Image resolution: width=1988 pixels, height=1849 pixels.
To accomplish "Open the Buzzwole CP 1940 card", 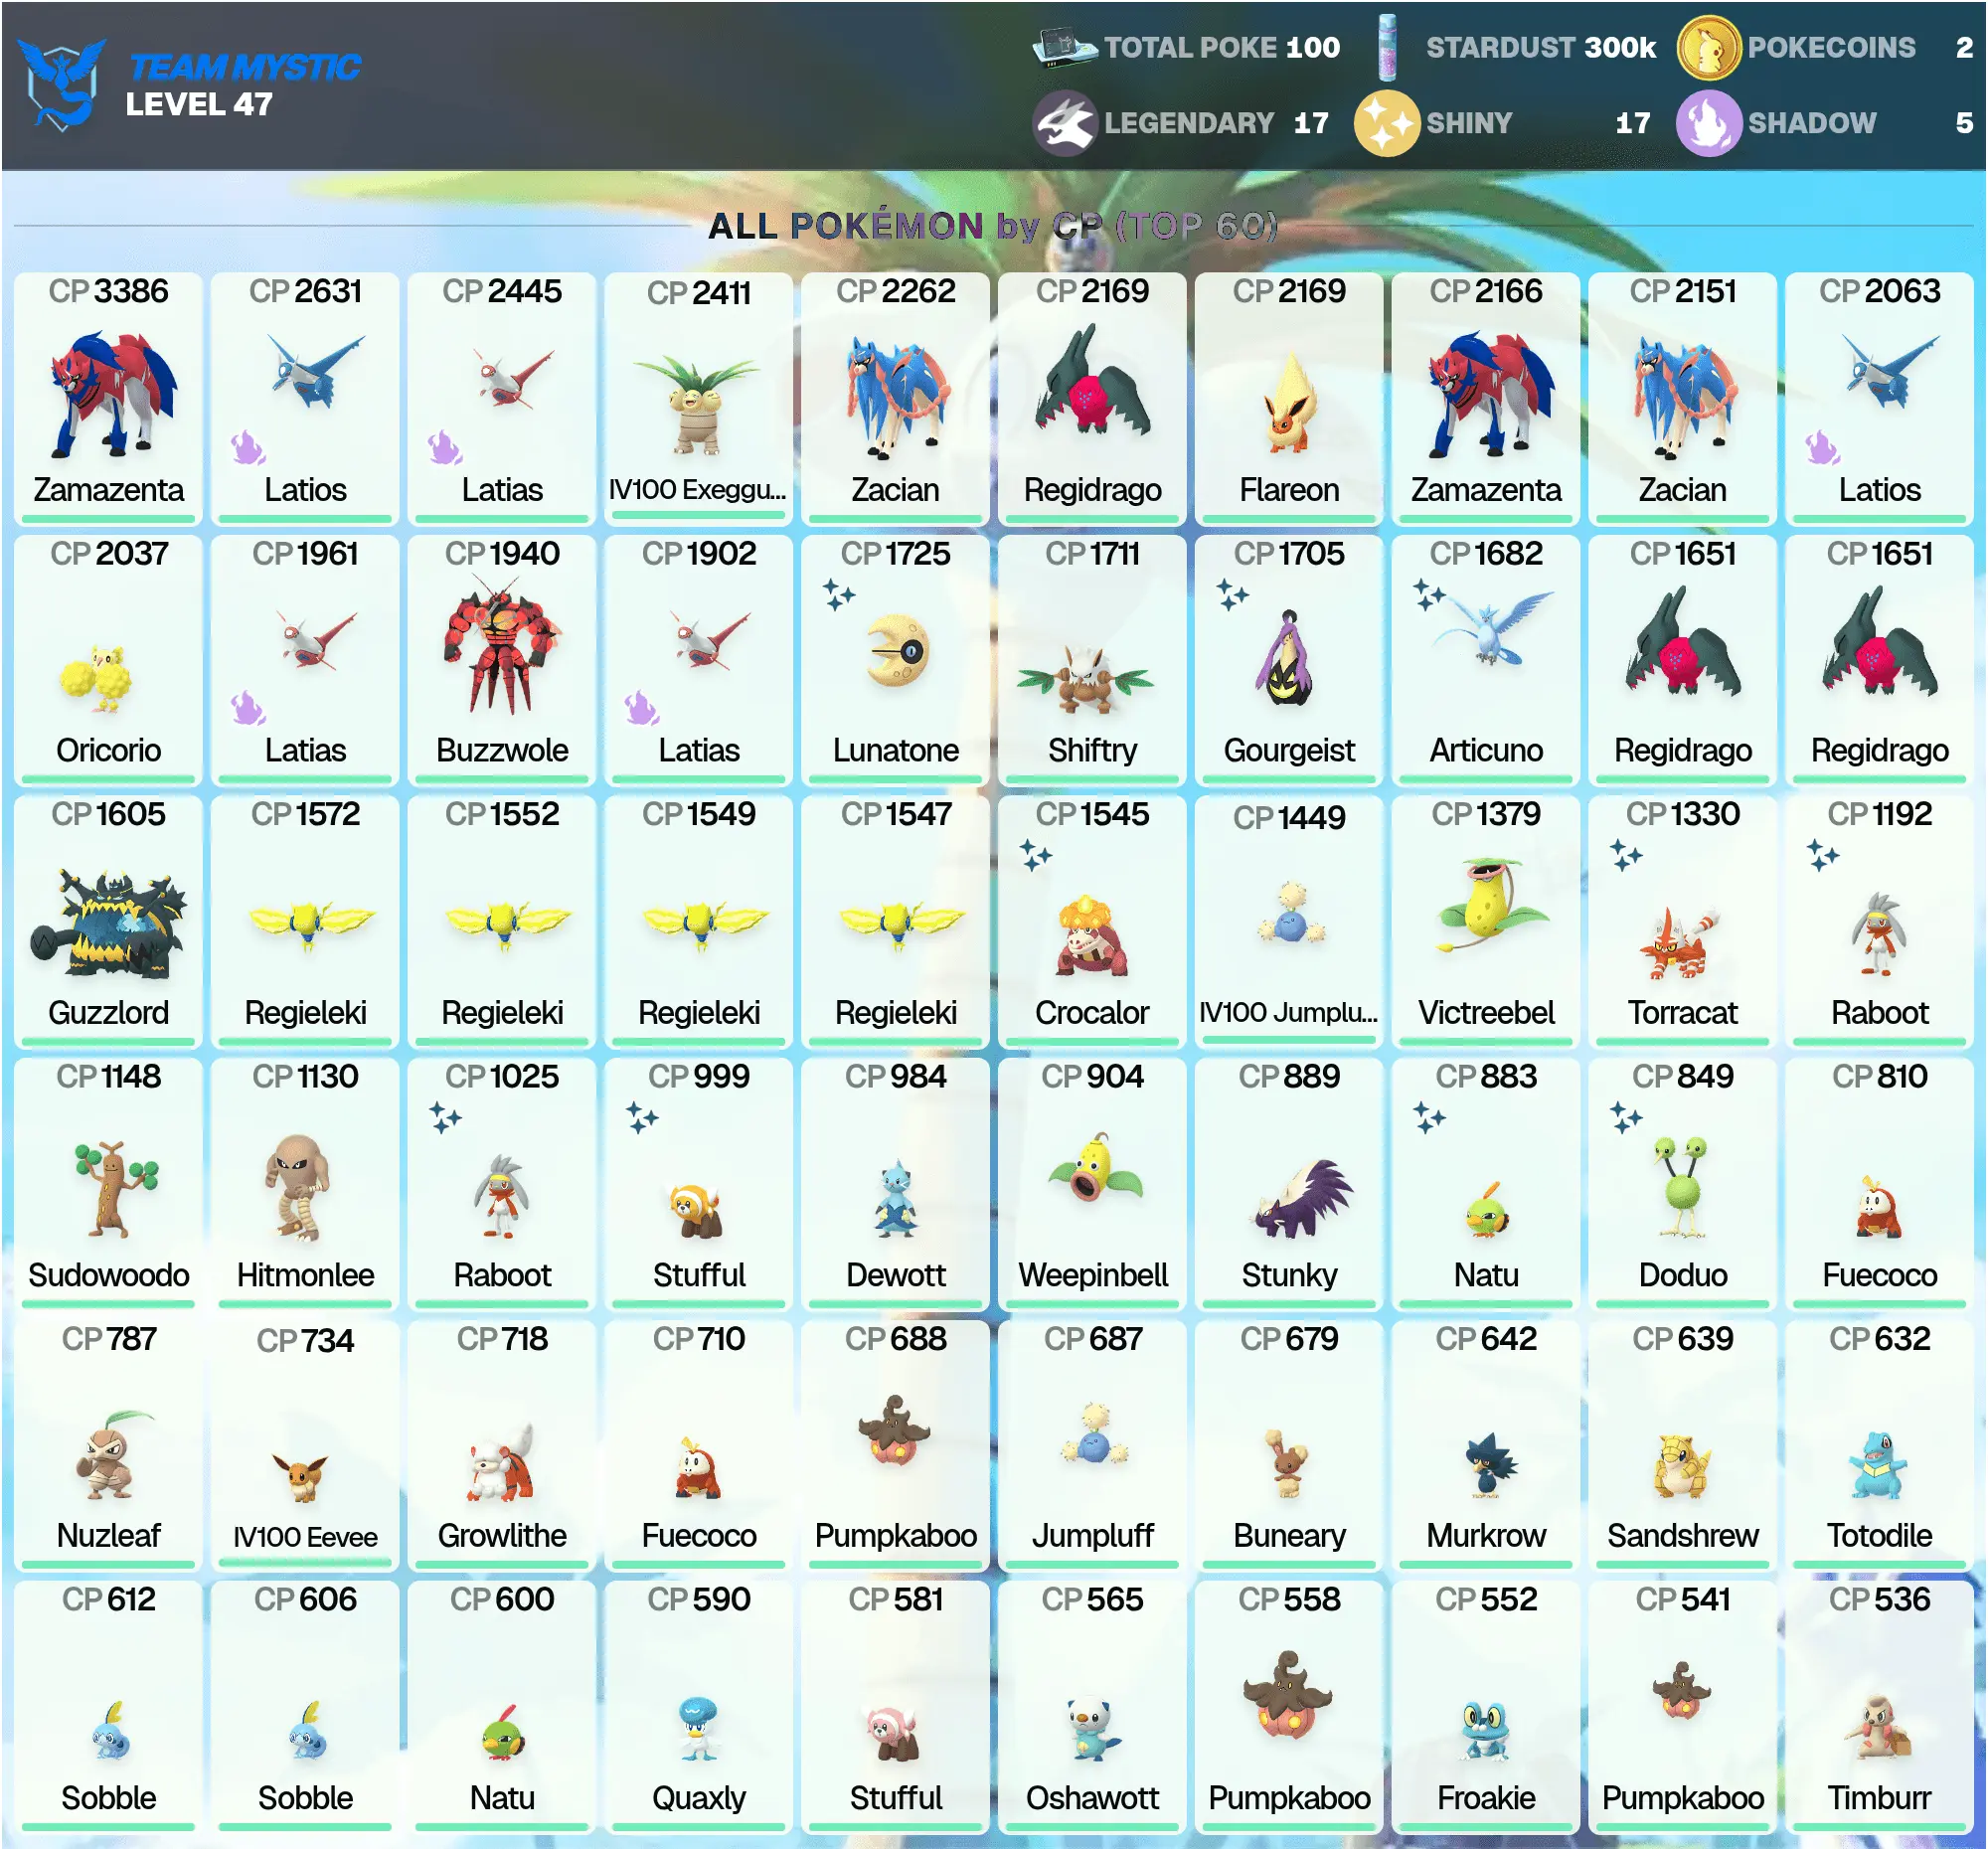I will coord(502,660).
